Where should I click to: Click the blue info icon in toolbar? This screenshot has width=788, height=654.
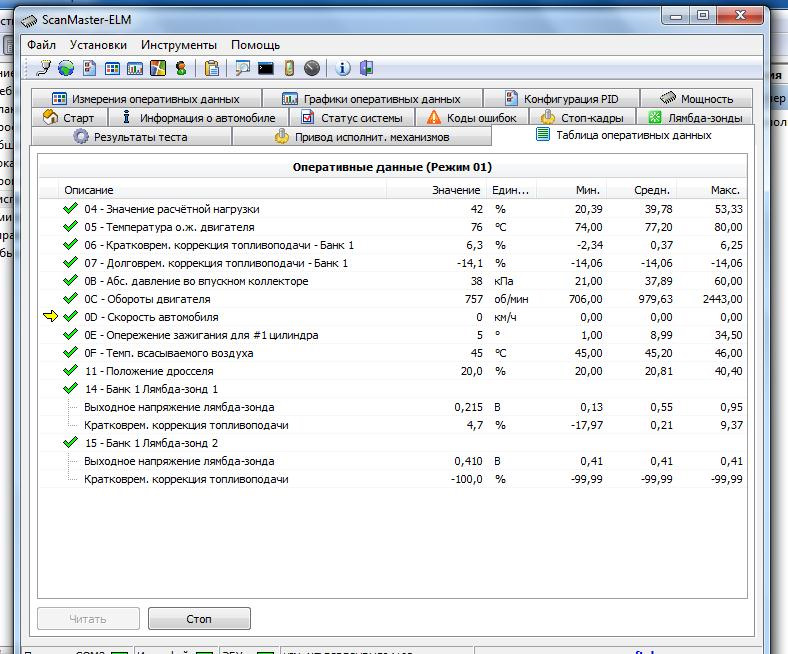pyautogui.click(x=343, y=69)
